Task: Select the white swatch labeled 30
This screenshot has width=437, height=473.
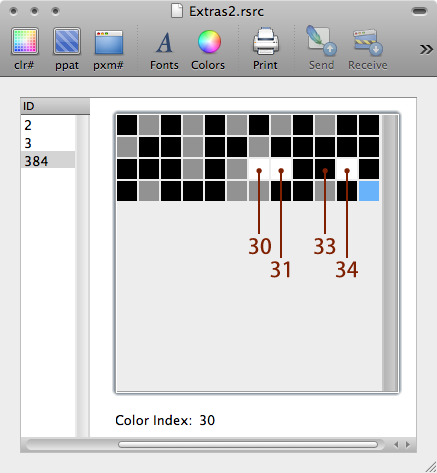Action: pos(259,169)
